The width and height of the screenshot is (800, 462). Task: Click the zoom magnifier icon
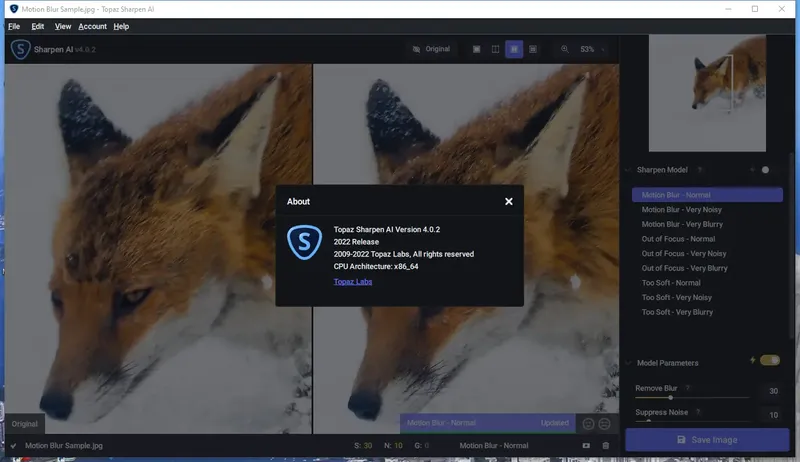click(x=565, y=49)
